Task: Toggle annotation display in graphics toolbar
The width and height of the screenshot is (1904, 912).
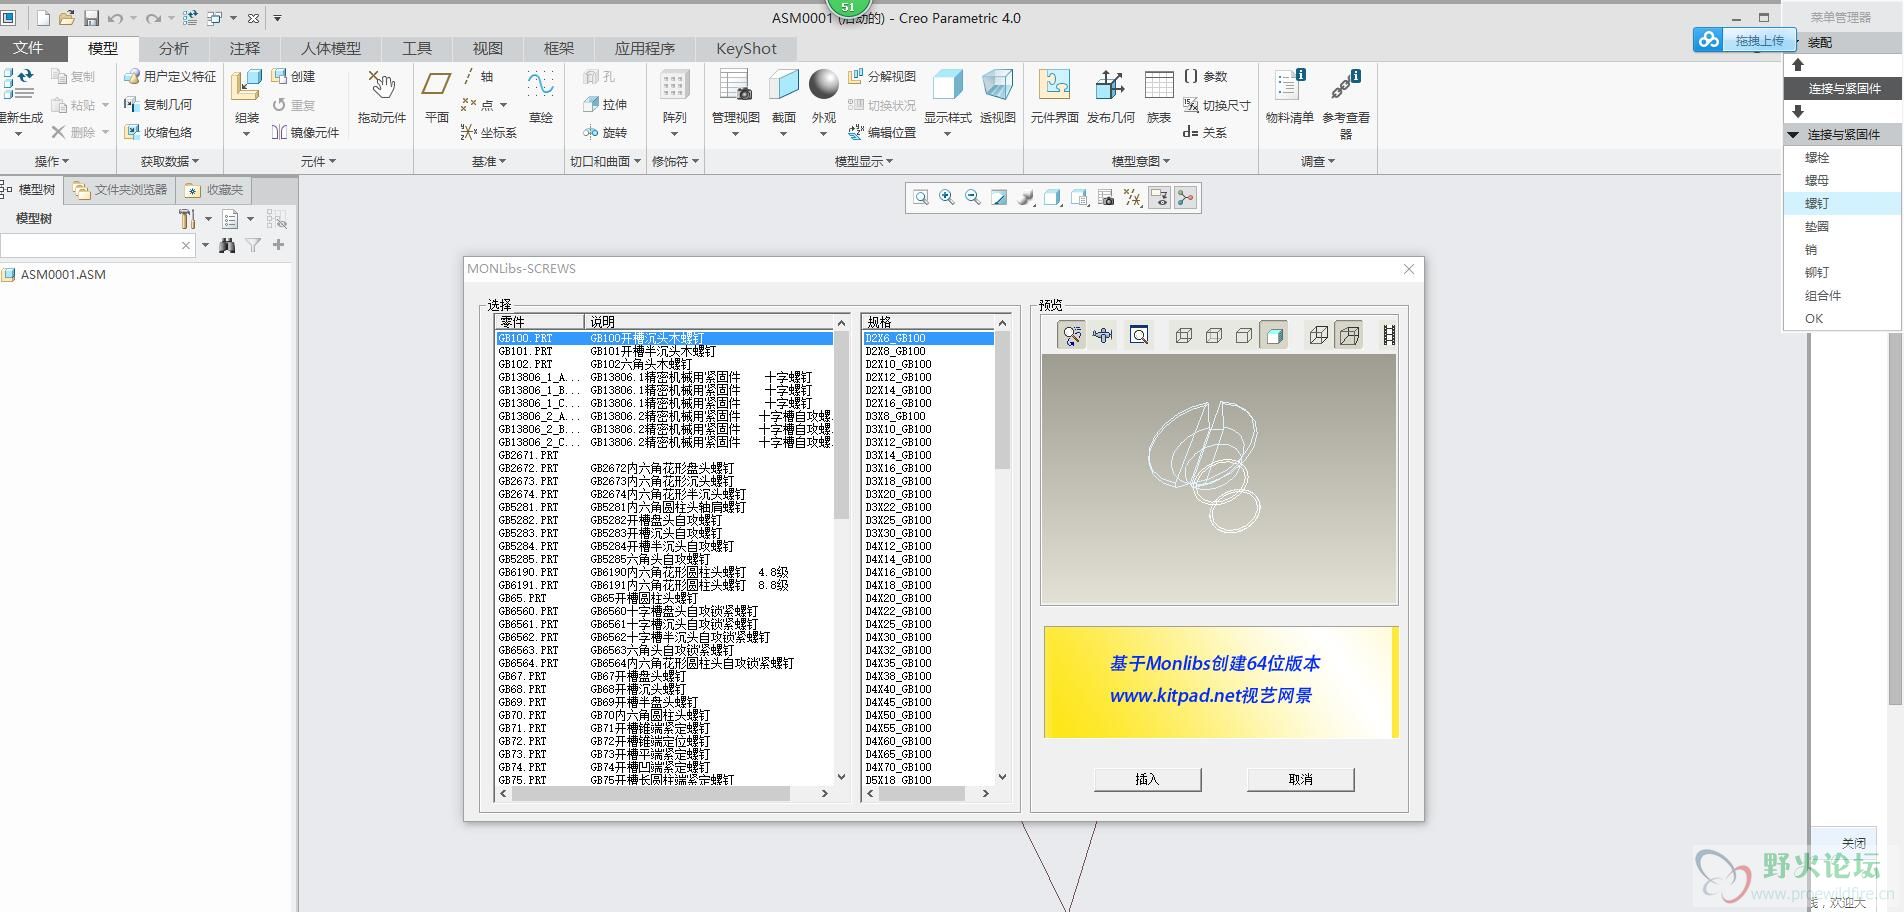Action: point(1159,198)
